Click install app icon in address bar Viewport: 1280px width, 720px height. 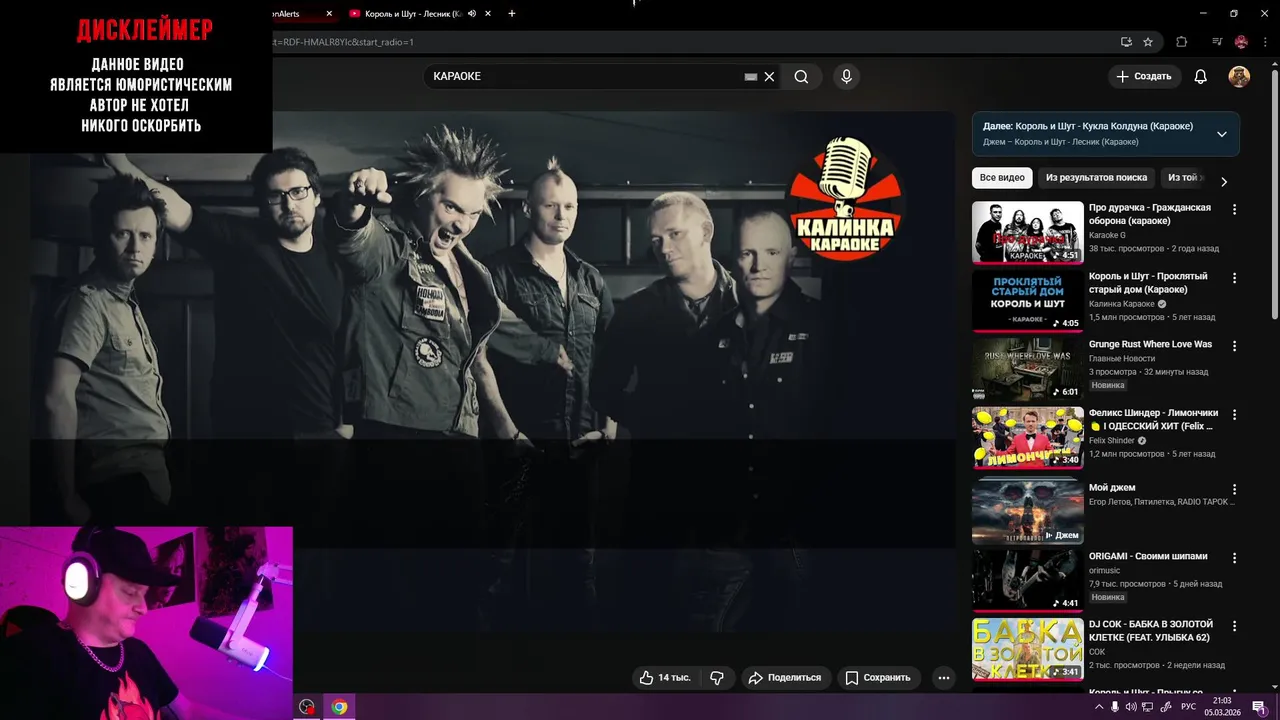(x=1126, y=42)
